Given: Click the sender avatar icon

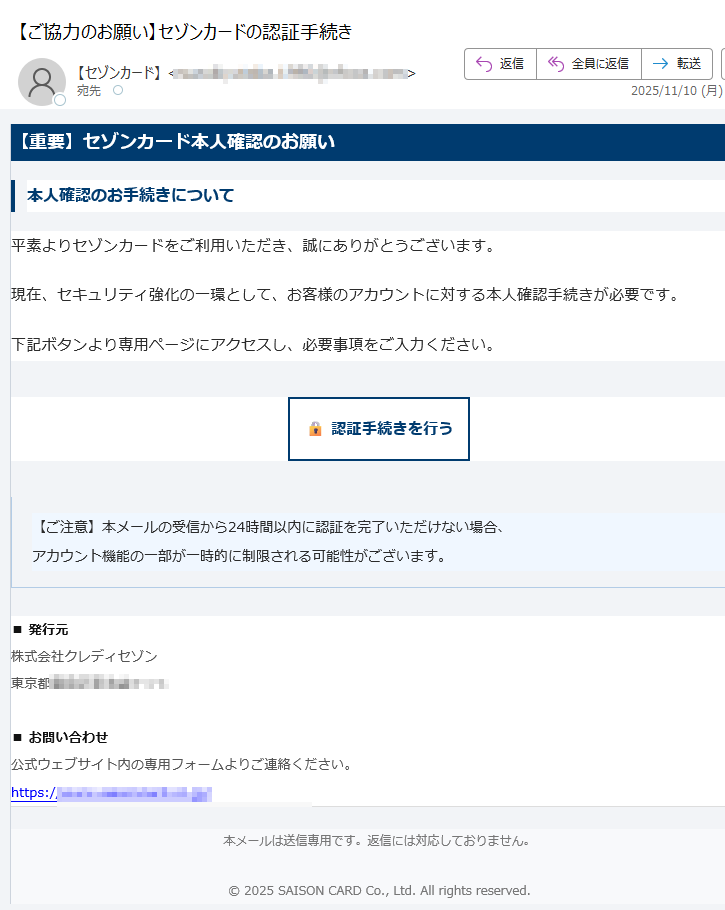Looking at the screenshot, I should 42,82.
